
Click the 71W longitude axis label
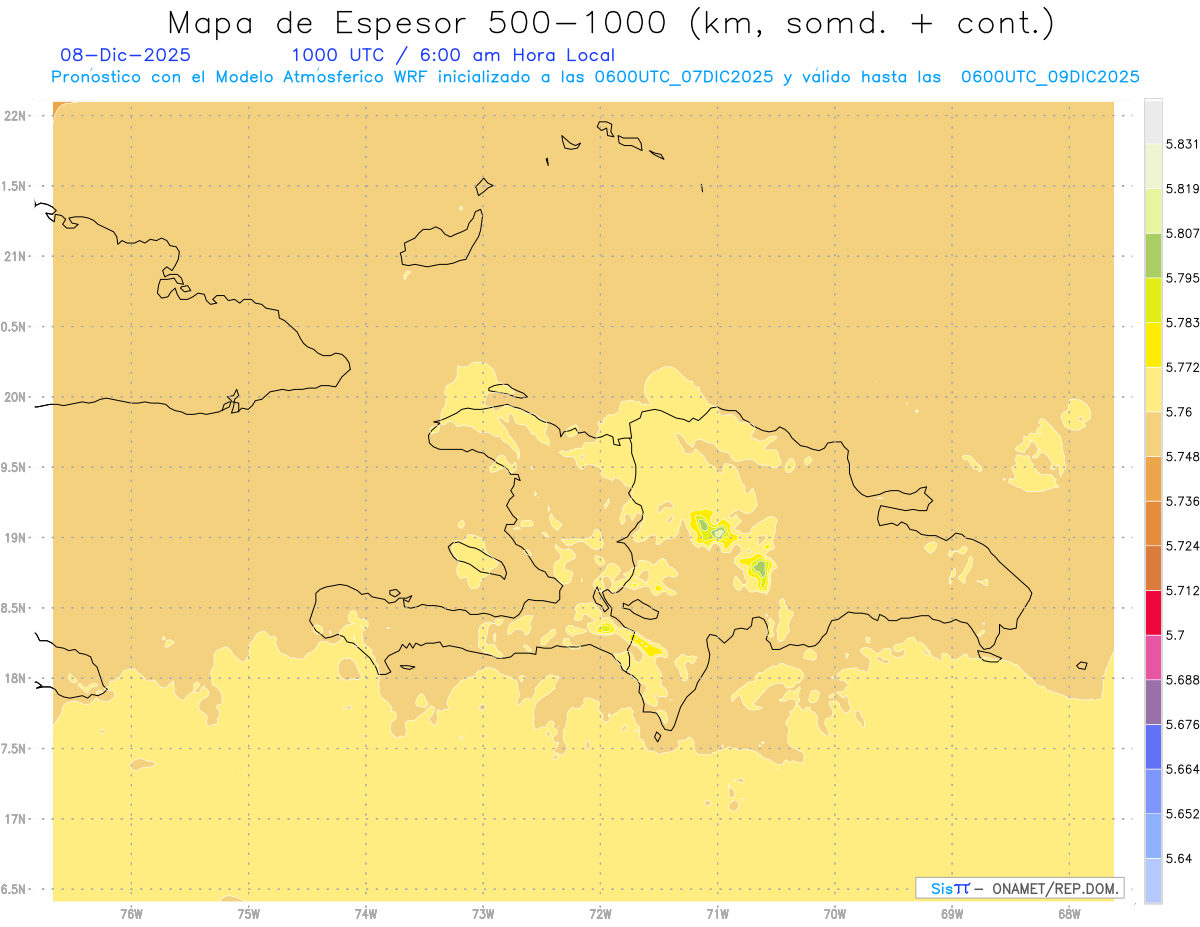717,914
